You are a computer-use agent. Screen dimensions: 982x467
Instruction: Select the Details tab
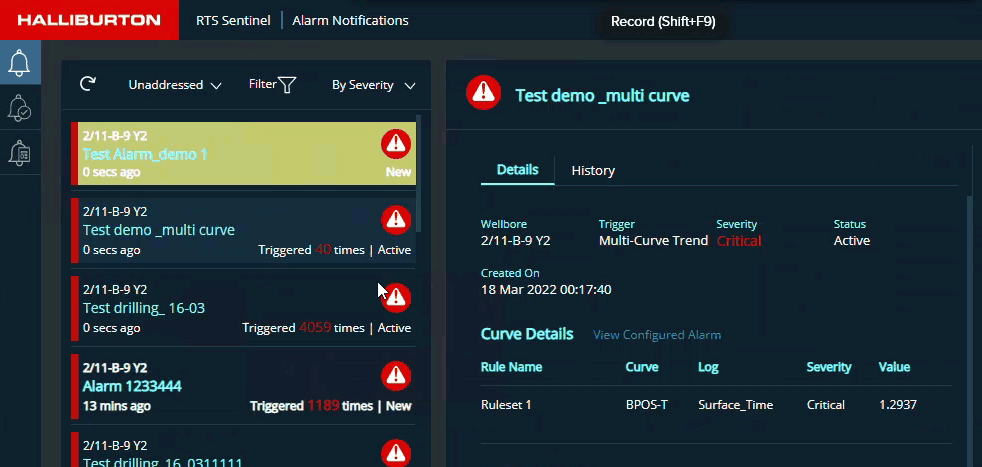tap(517, 170)
